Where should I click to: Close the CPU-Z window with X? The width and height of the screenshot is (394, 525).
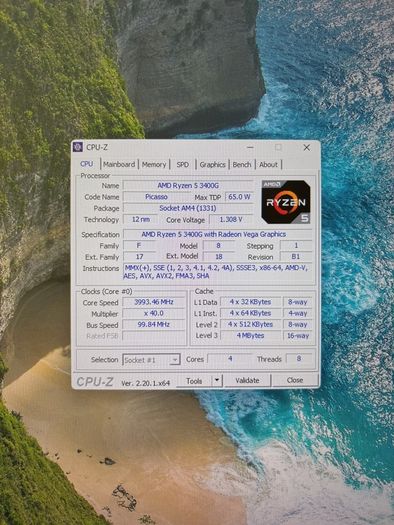(306, 147)
